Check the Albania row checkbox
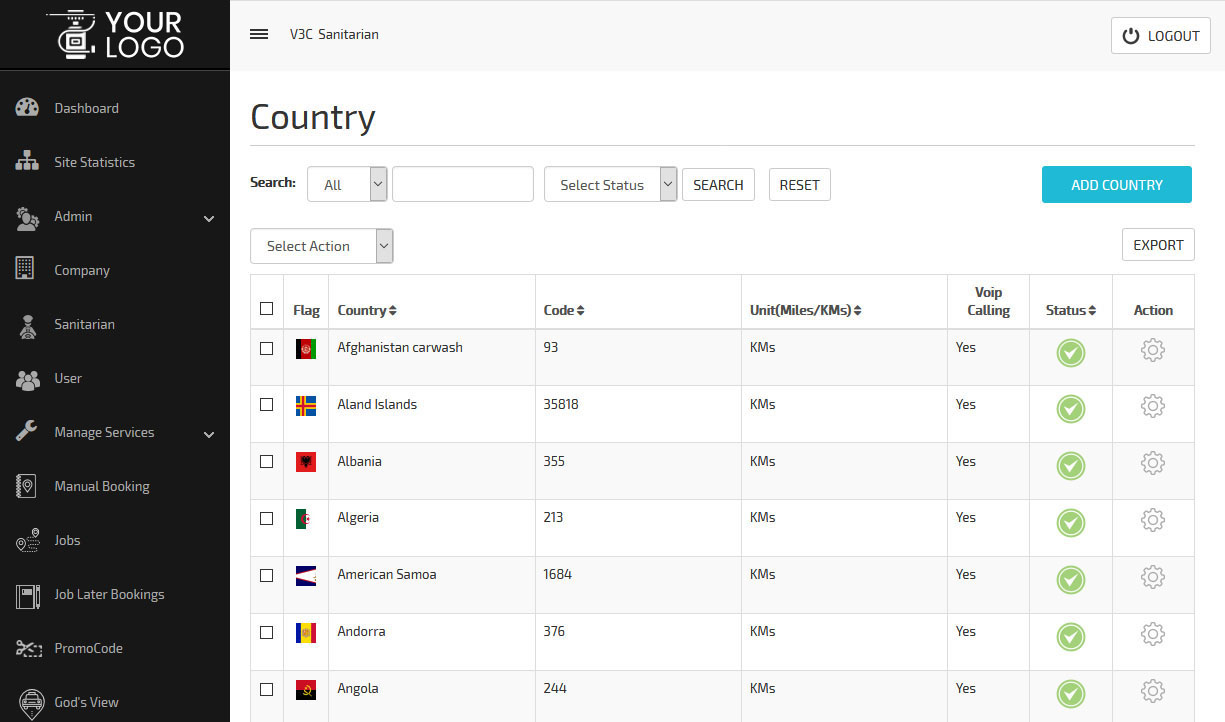This screenshot has width=1225, height=722. click(x=266, y=462)
